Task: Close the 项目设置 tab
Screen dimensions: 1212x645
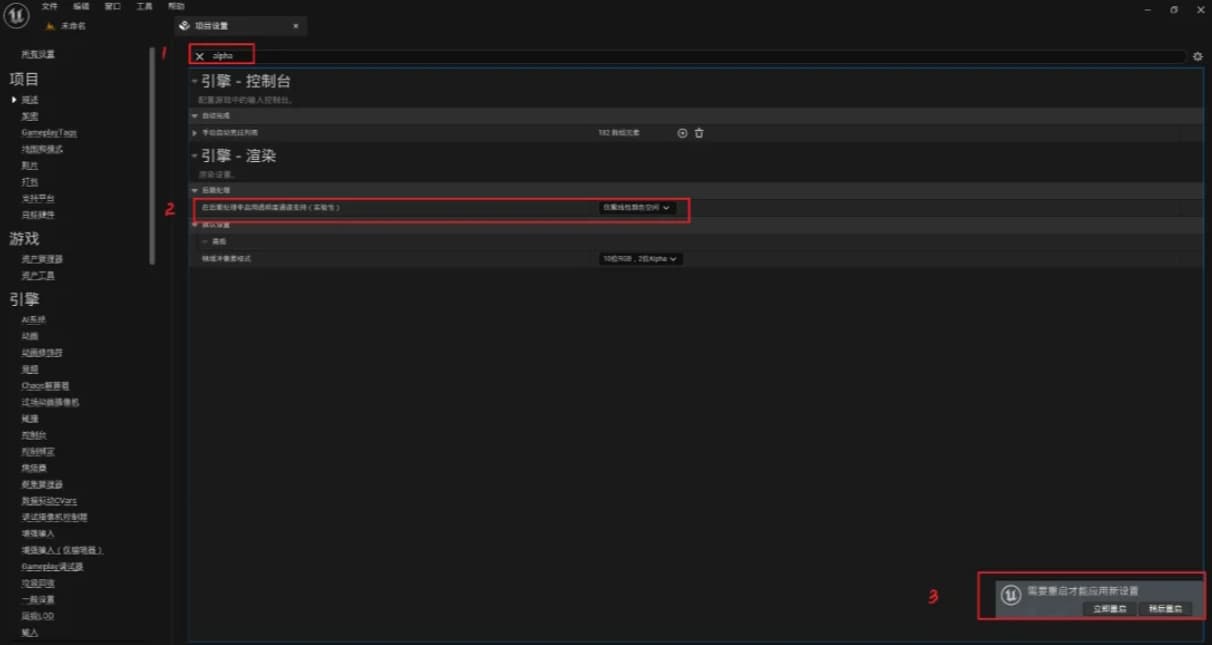Action: [295, 26]
